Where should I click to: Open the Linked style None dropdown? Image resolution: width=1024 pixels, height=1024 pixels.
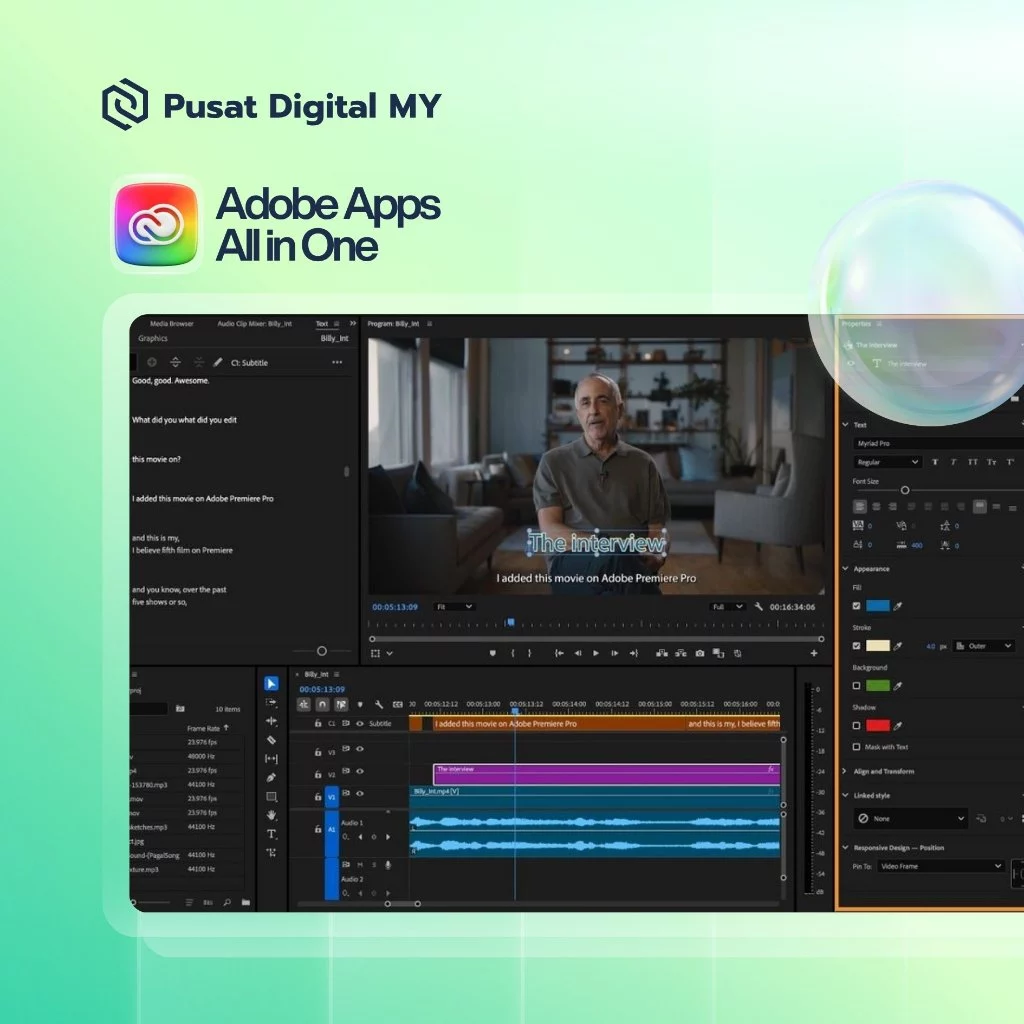tap(911, 818)
